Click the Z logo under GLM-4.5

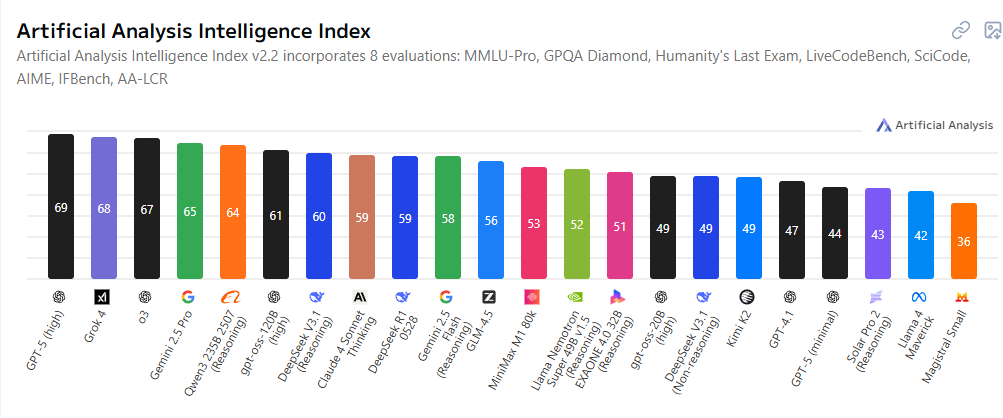pos(489,297)
